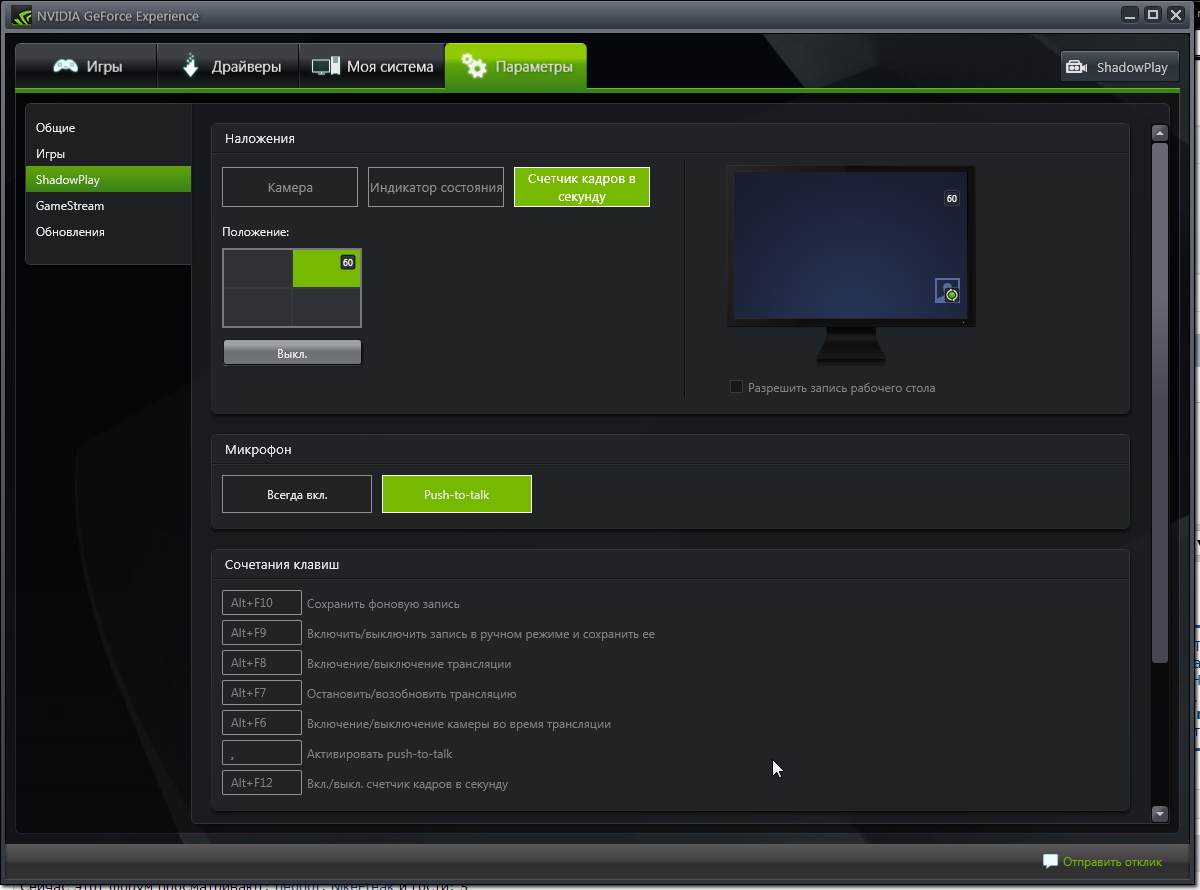Click the camera overlay icon in preview
This screenshot has height=890, width=1200.
coord(947,291)
